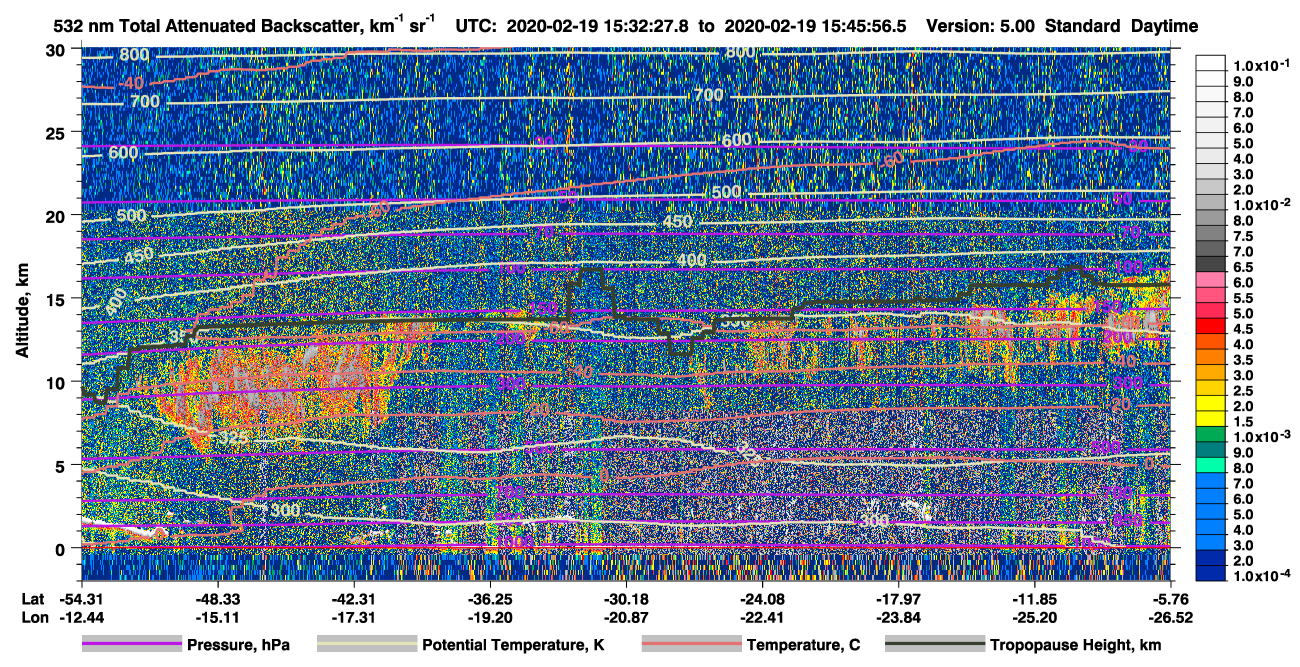Click longitude value -23.84
Screen dimensions: 1300x667
pos(898,618)
